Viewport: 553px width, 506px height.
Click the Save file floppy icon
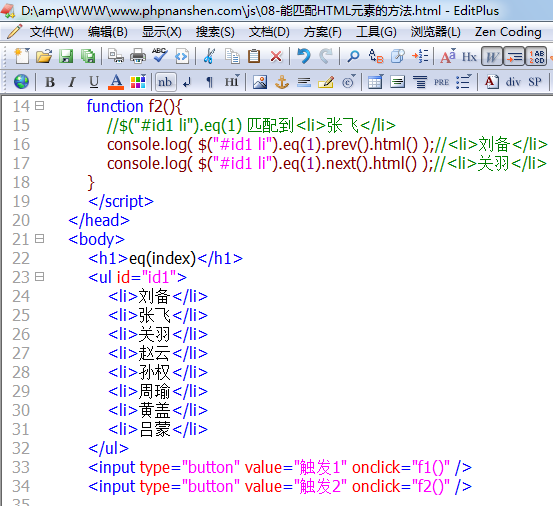[x=66, y=56]
